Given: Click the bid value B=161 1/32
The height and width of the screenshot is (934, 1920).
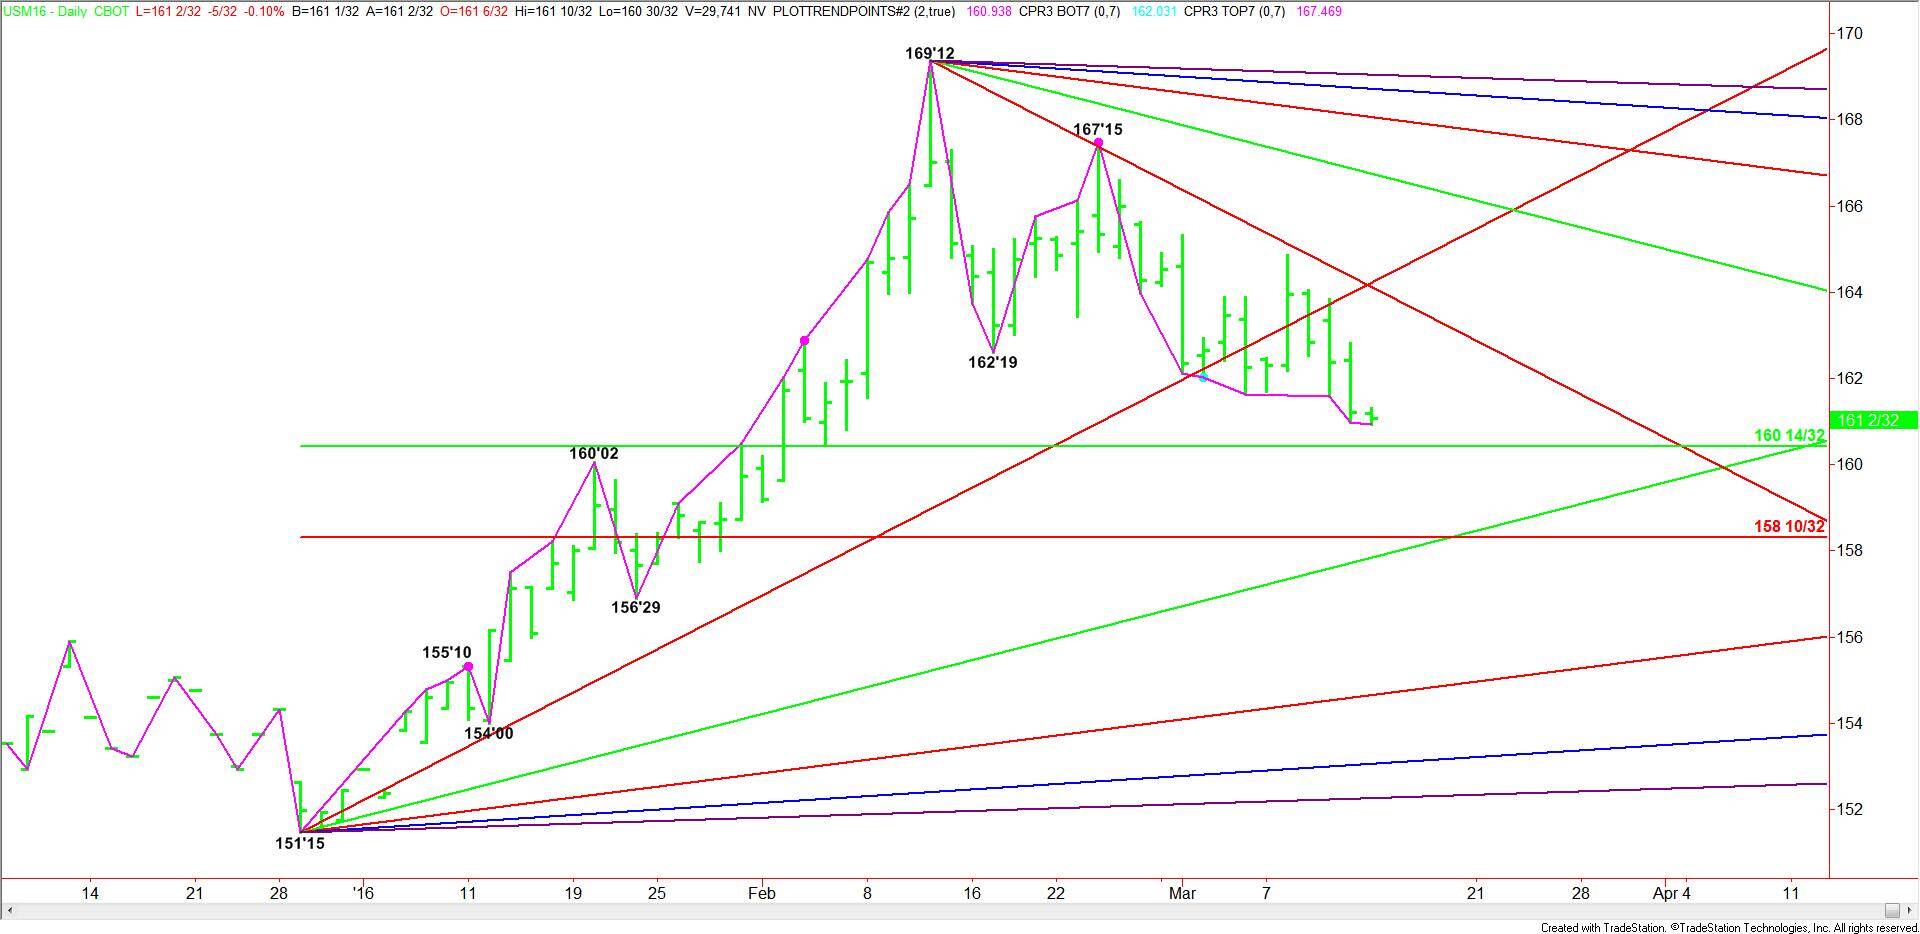Looking at the screenshot, I should coord(325,12).
